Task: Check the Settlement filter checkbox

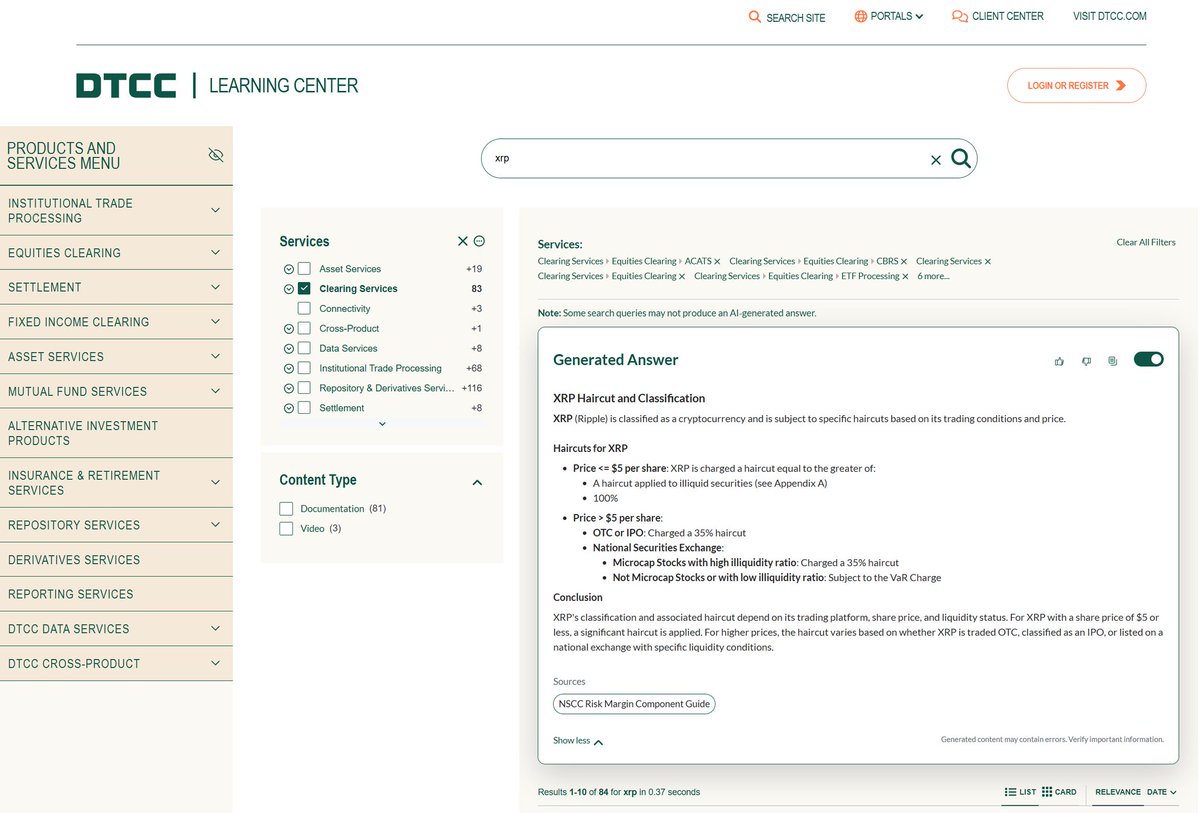Action: coord(304,408)
